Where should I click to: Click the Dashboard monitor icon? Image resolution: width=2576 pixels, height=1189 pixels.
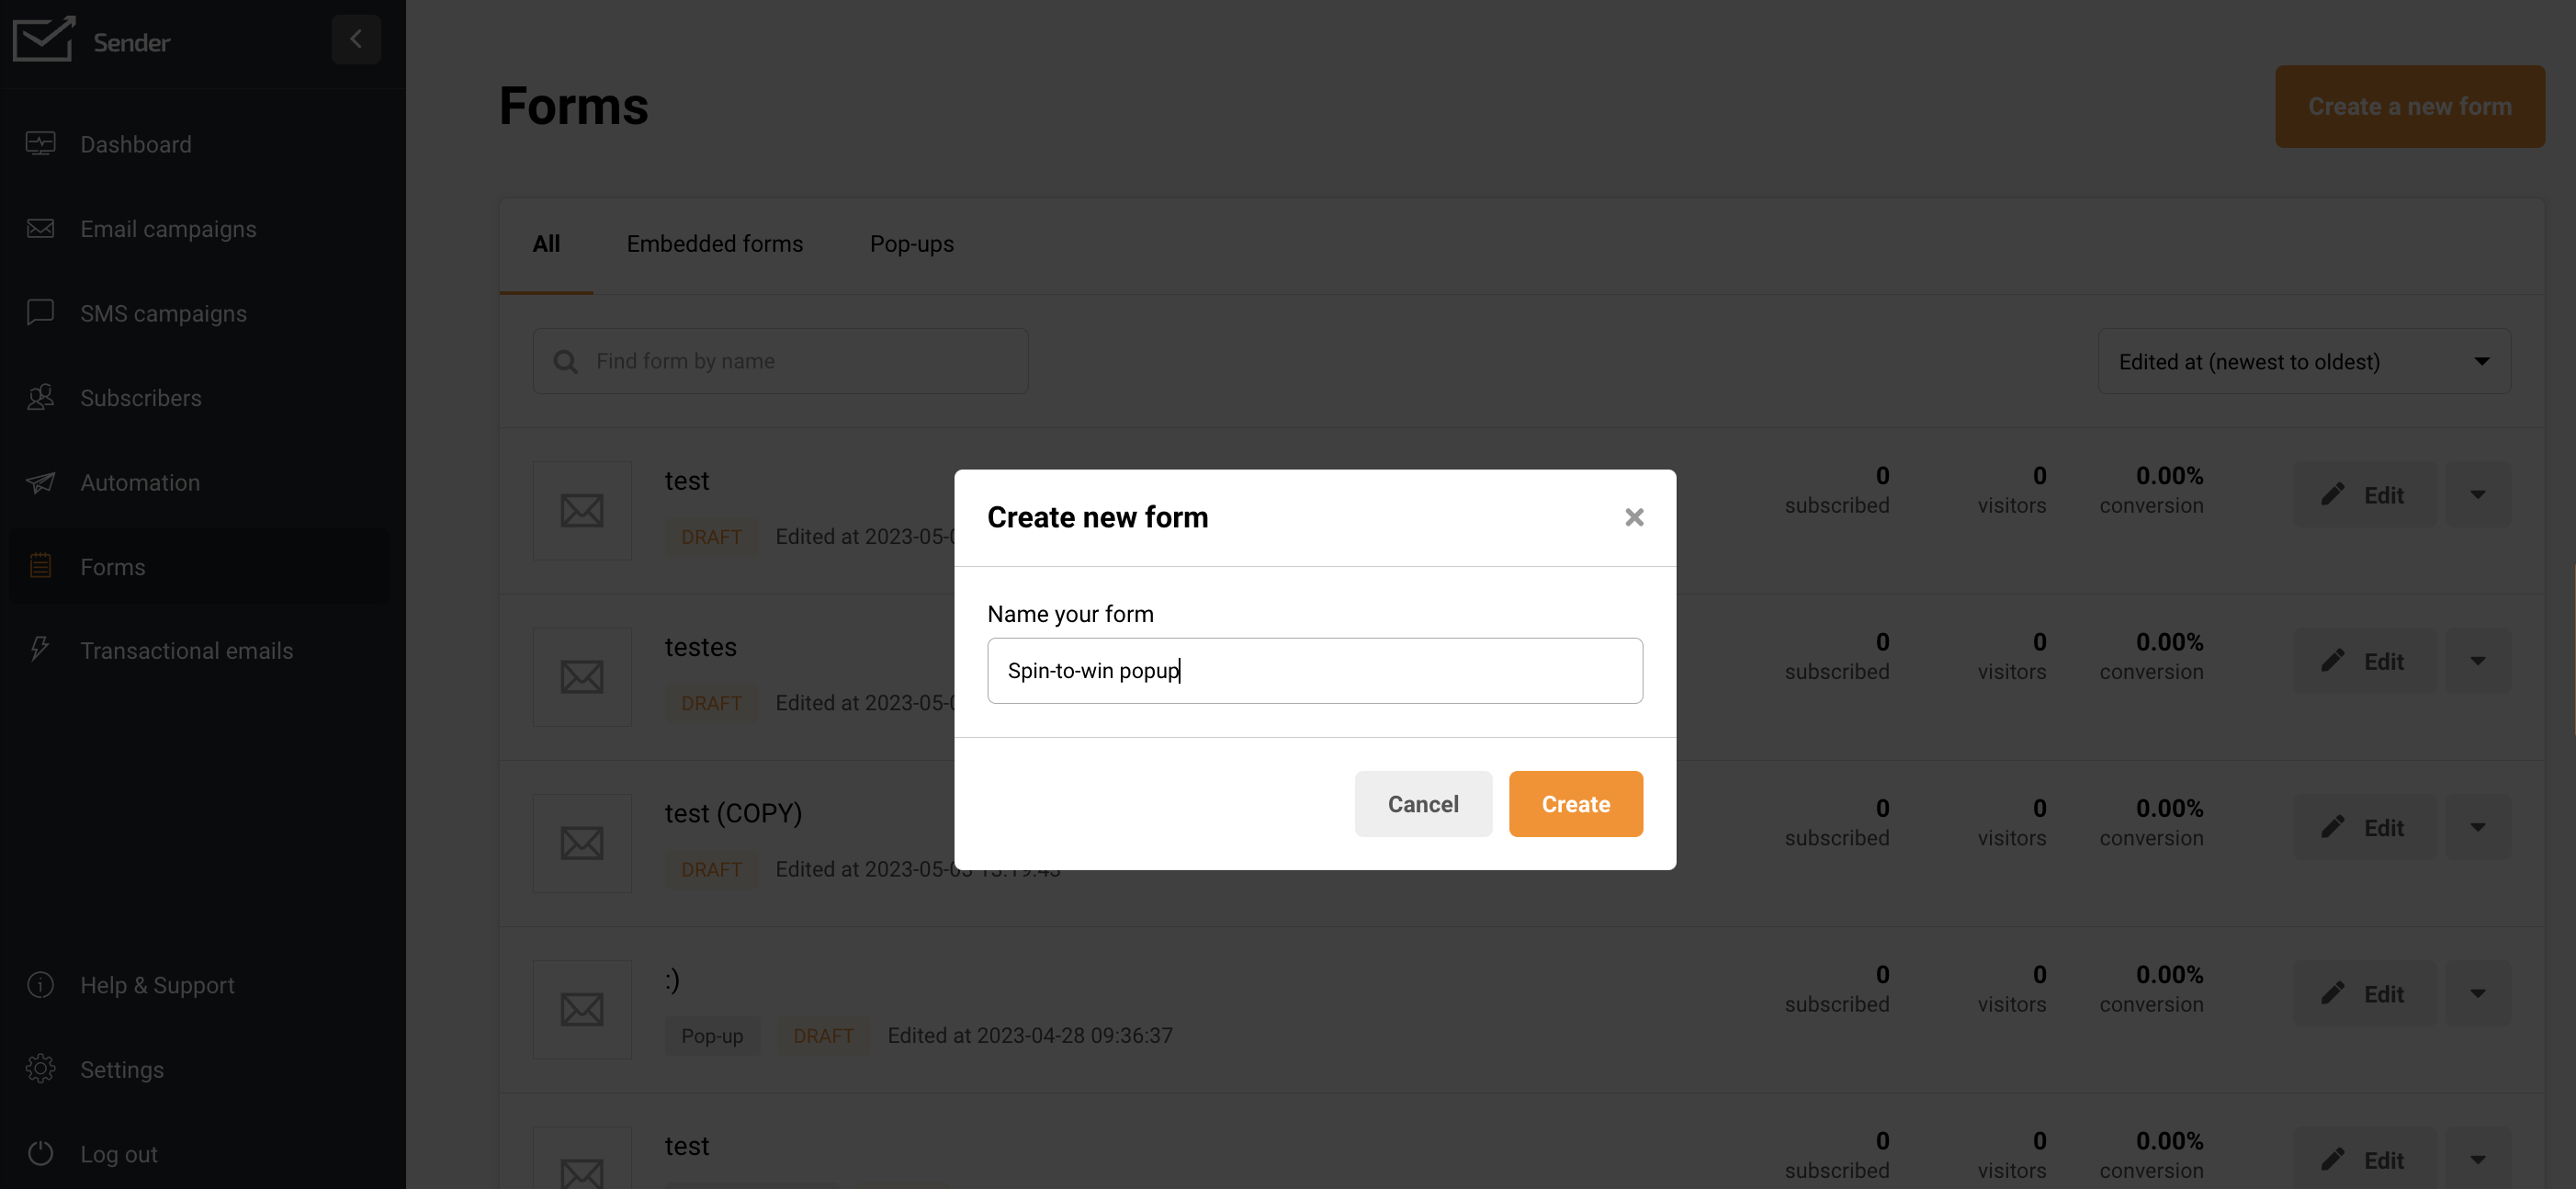click(x=41, y=144)
